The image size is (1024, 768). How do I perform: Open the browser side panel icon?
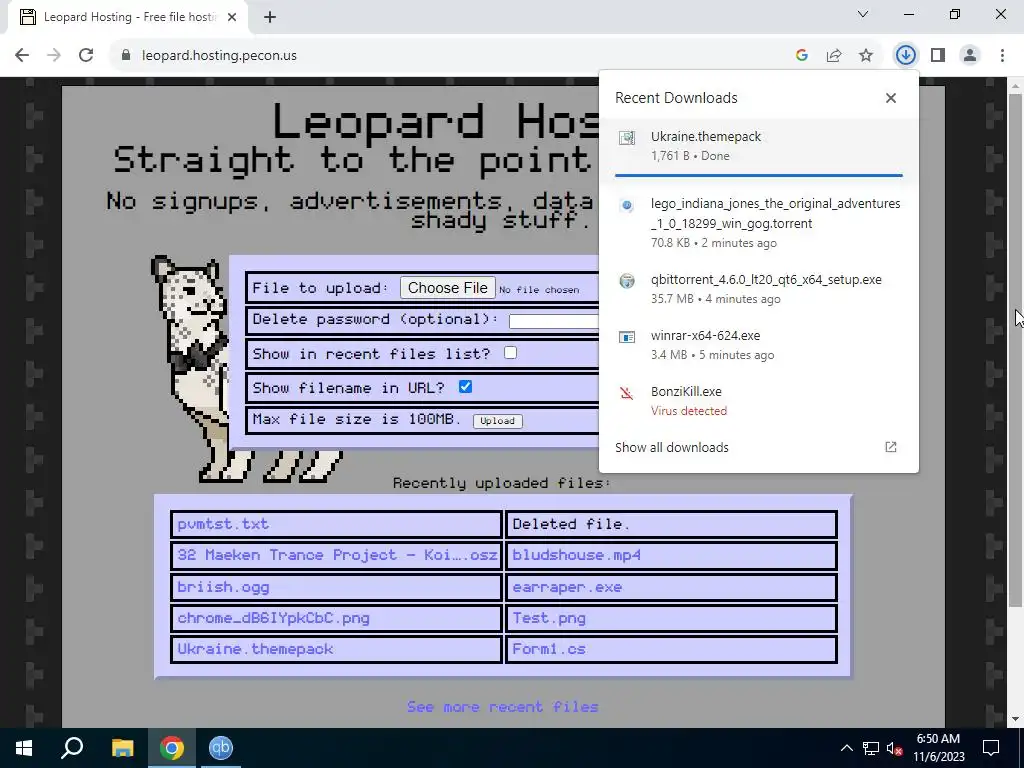[x=938, y=56]
